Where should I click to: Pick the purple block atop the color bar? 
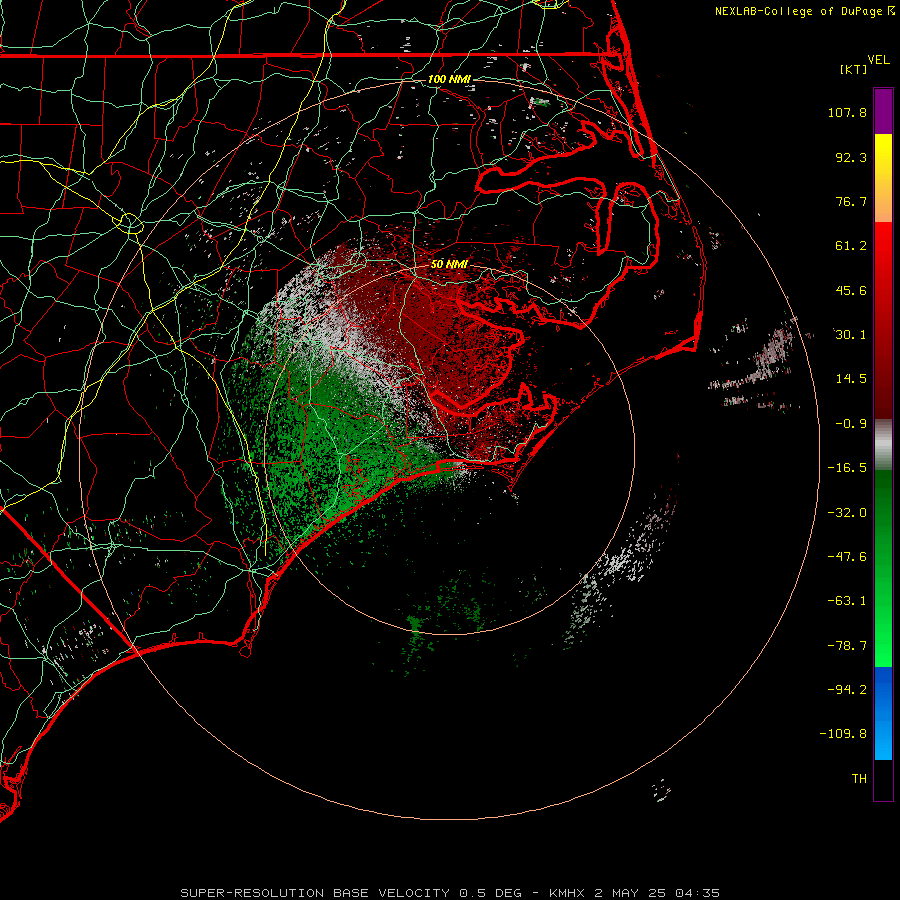tap(883, 111)
